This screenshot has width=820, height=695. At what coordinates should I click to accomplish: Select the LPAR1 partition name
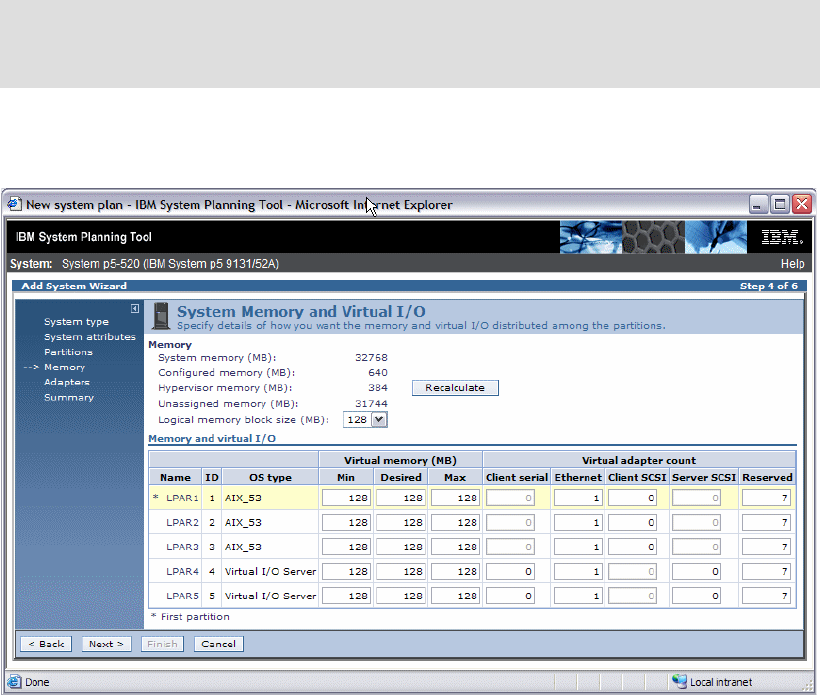(182, 498)
